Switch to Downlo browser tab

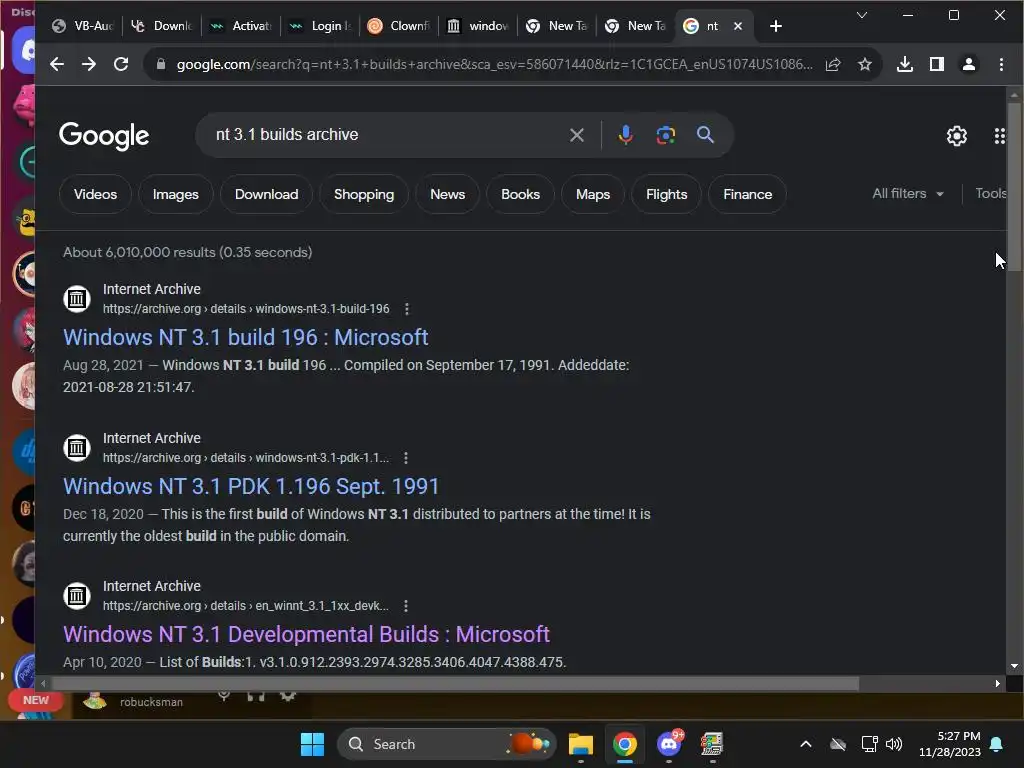(162, 26)
